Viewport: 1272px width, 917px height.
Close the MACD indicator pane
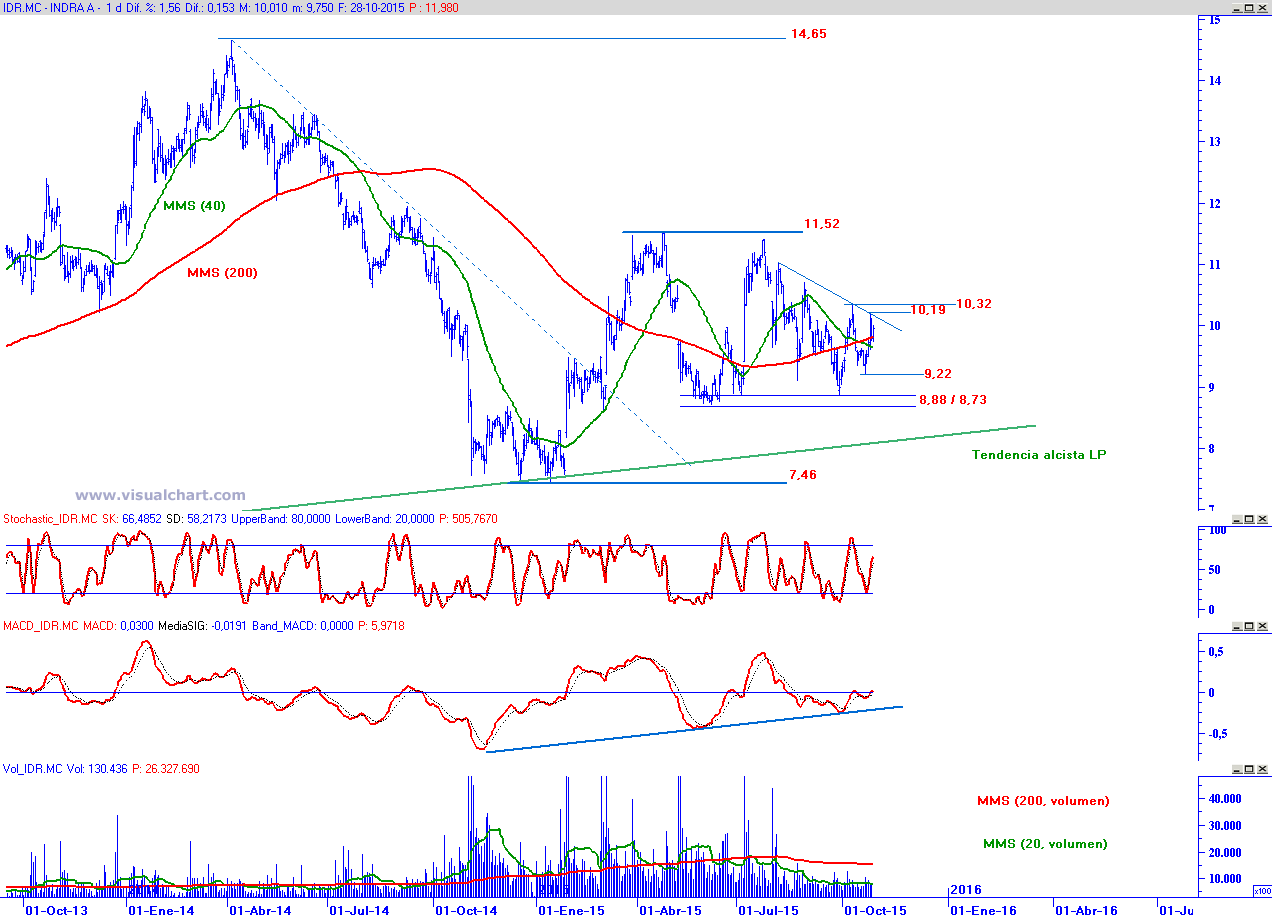point(1262,626)
